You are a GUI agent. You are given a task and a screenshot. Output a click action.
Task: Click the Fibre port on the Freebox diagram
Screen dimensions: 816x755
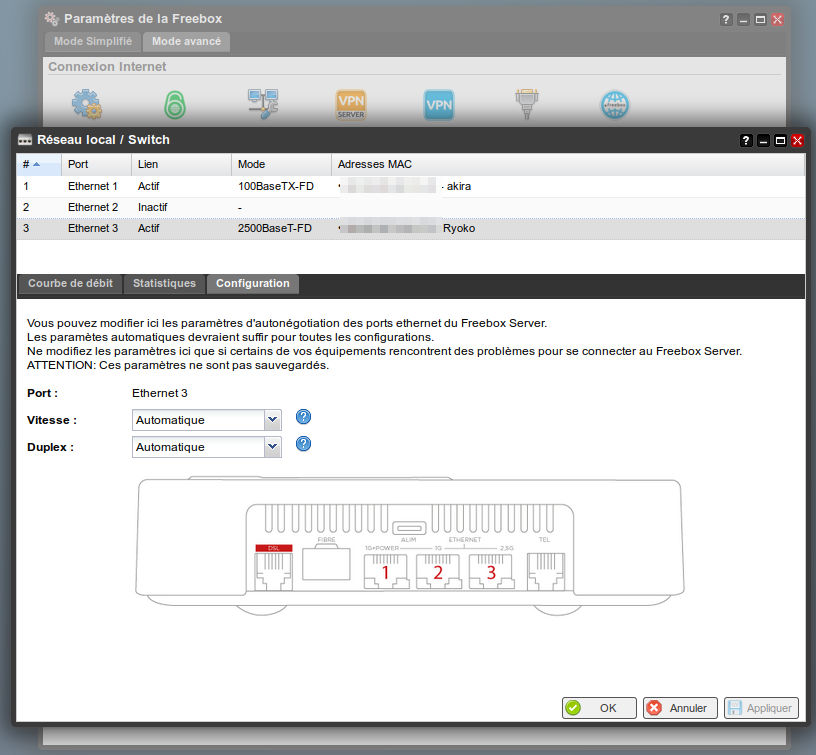(326, 562)
